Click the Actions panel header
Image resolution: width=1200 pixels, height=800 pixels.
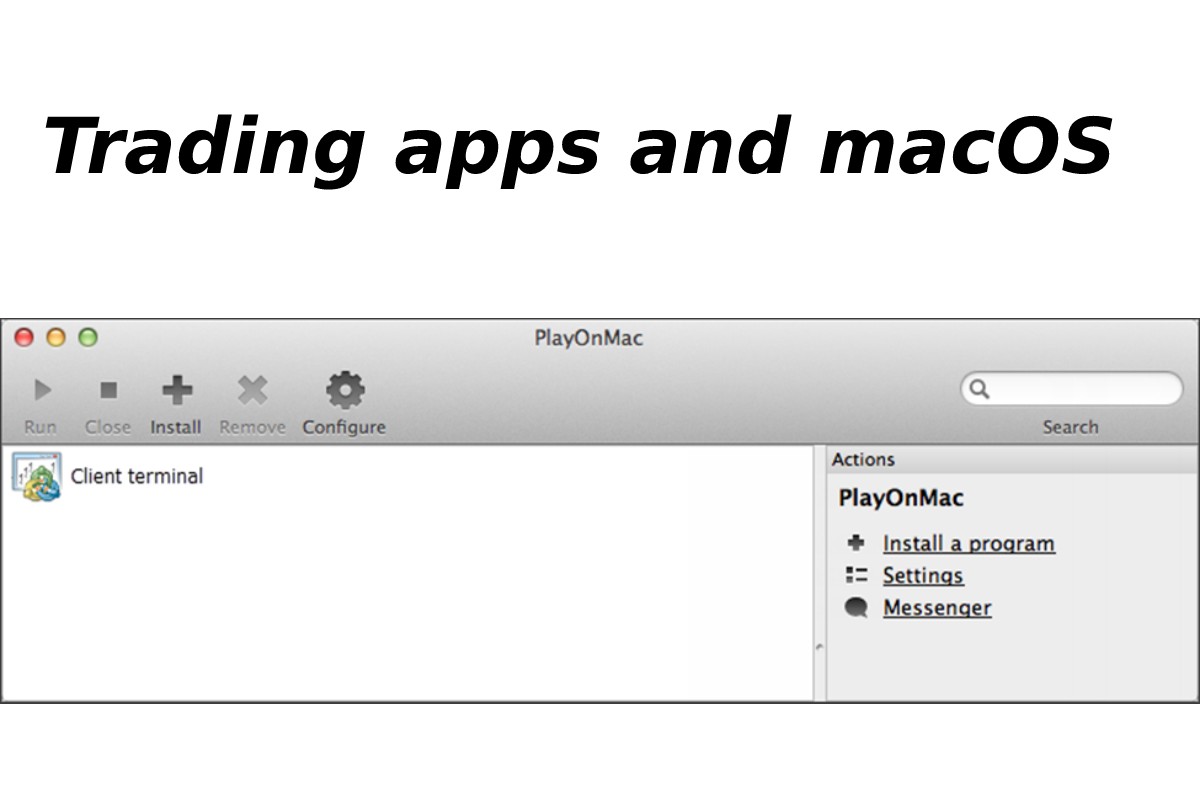point(864,459)
